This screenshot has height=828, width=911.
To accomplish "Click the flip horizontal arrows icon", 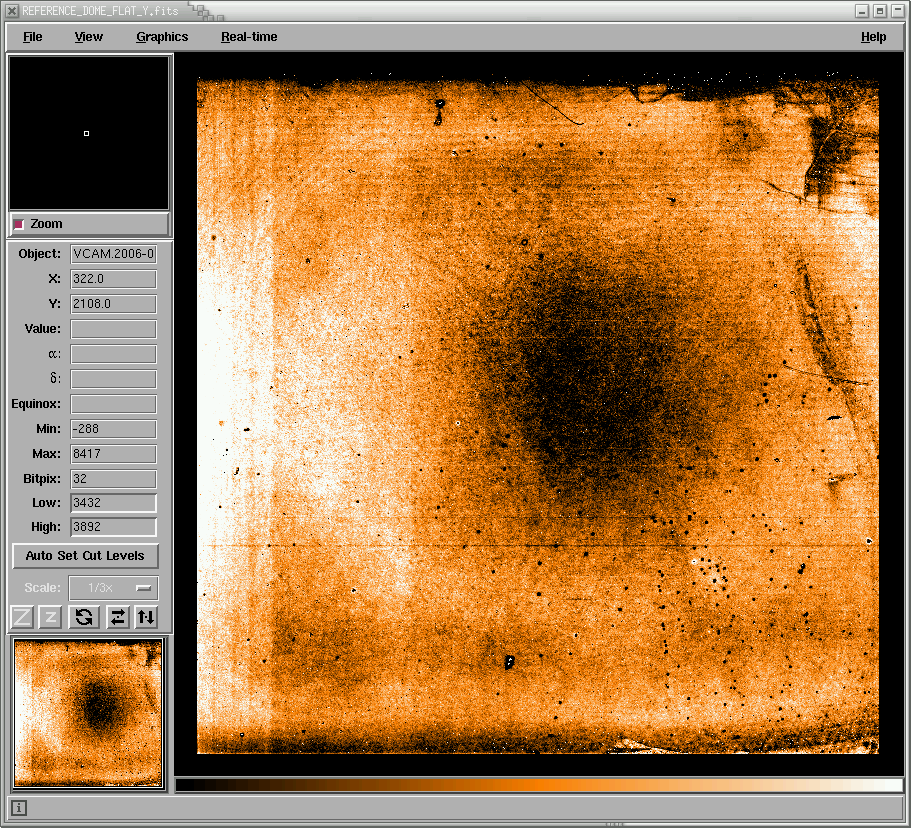I will coord(118,617).
